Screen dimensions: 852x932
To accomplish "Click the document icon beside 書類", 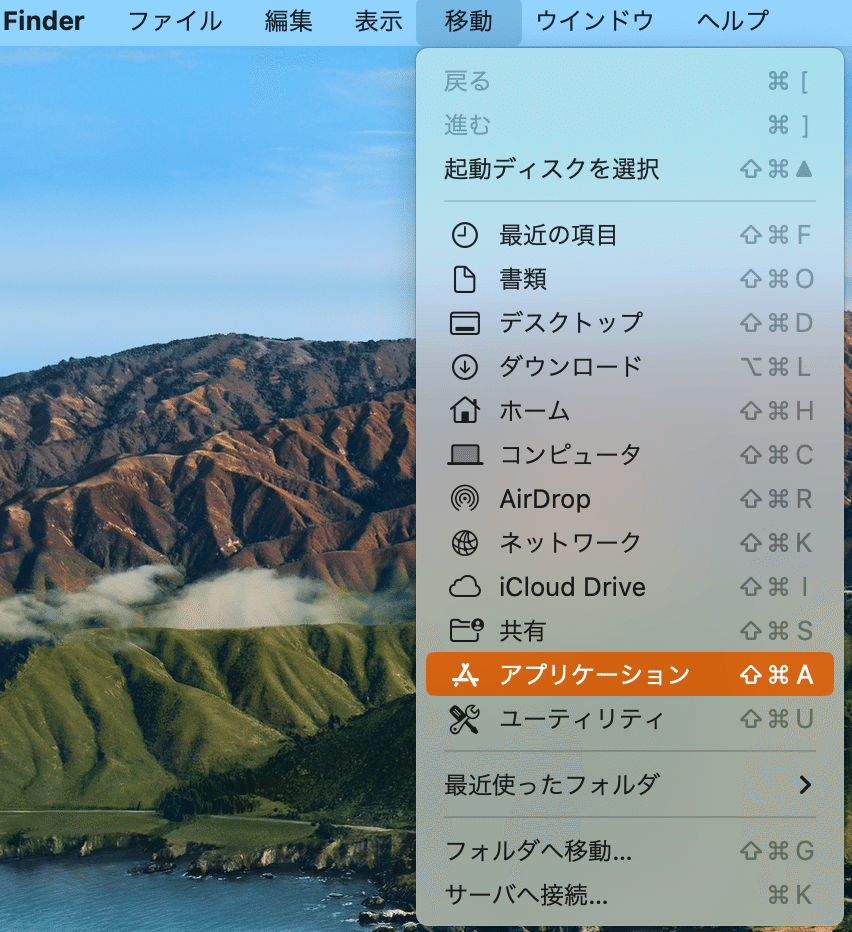I will pyautogui.click(x=464, y=279).
